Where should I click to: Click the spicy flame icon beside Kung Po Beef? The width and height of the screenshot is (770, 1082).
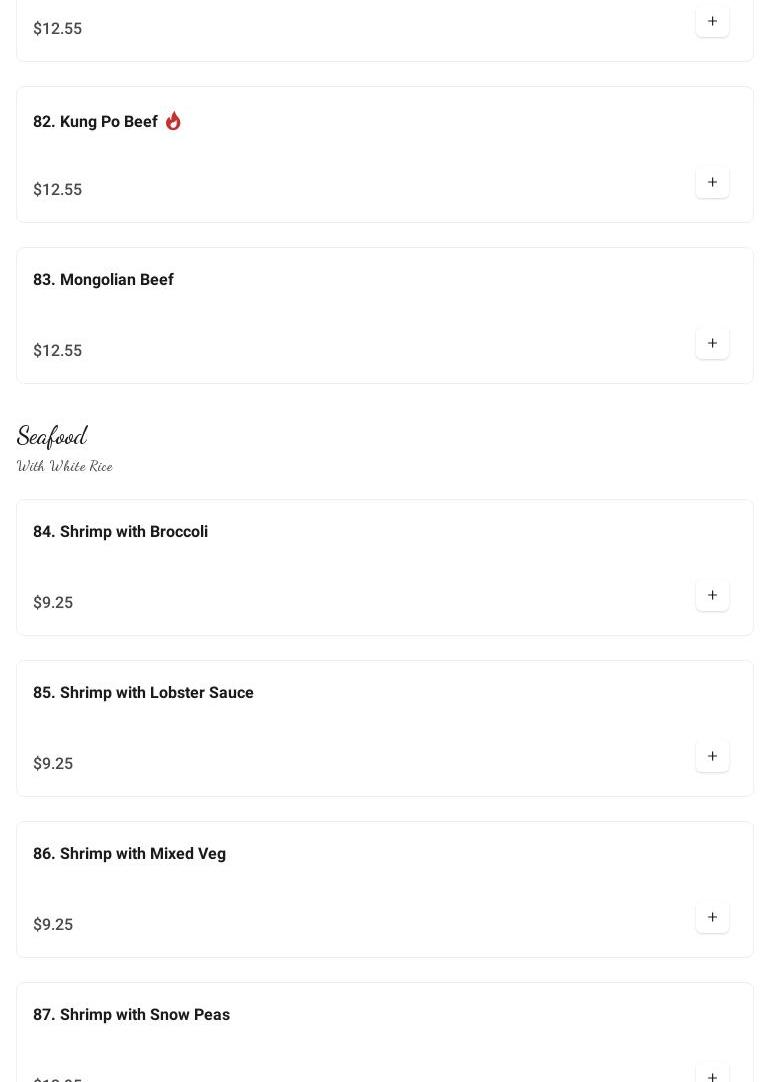click(173, 121)
